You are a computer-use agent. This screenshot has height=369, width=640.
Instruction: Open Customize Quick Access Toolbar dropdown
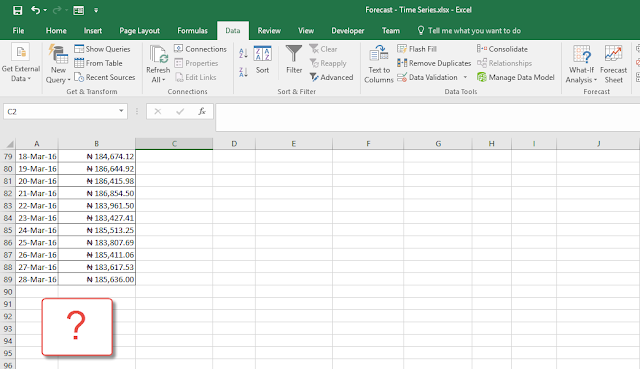tap(96, 10)
